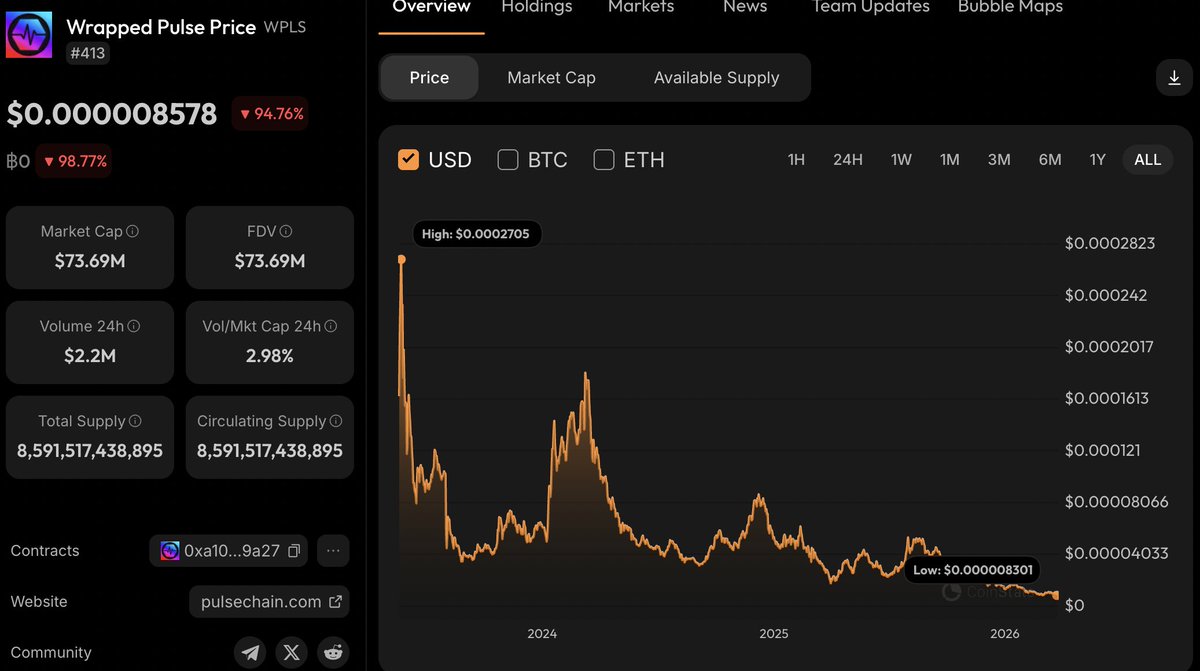Set chart range to 1Y

(1097, 160)
